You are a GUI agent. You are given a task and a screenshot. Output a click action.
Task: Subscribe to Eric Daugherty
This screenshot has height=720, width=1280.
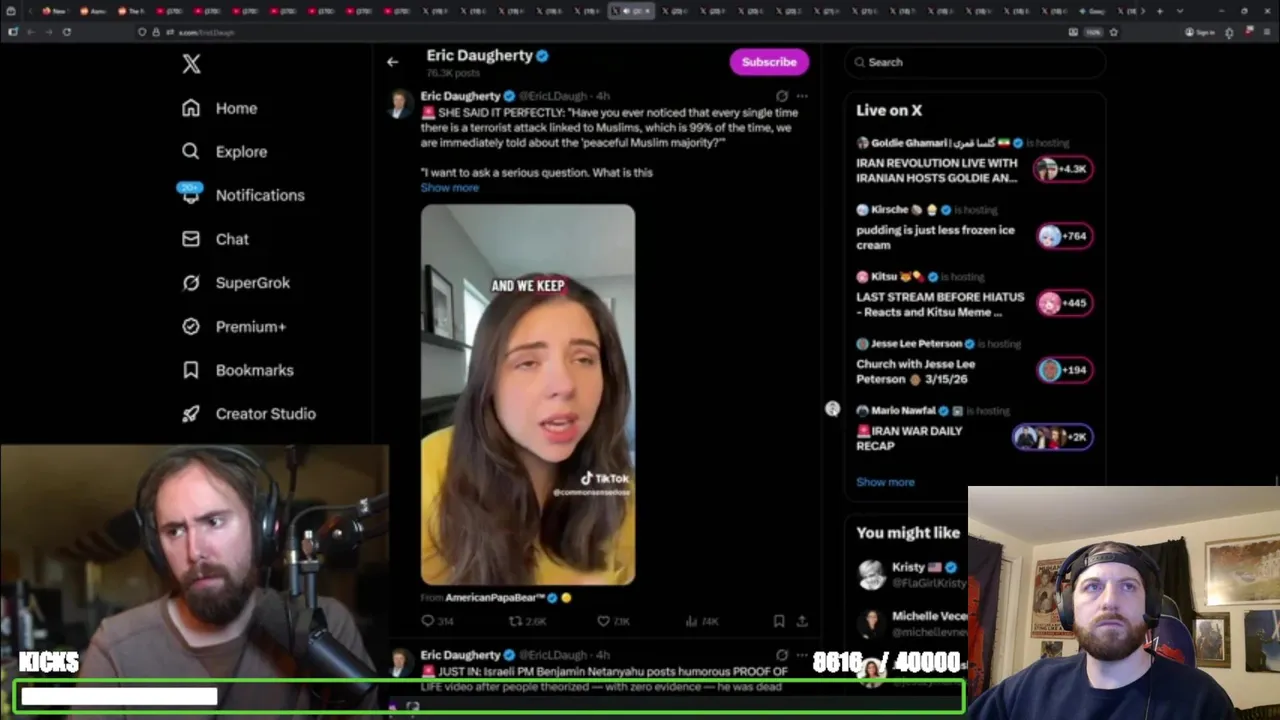tap(769, 62)
